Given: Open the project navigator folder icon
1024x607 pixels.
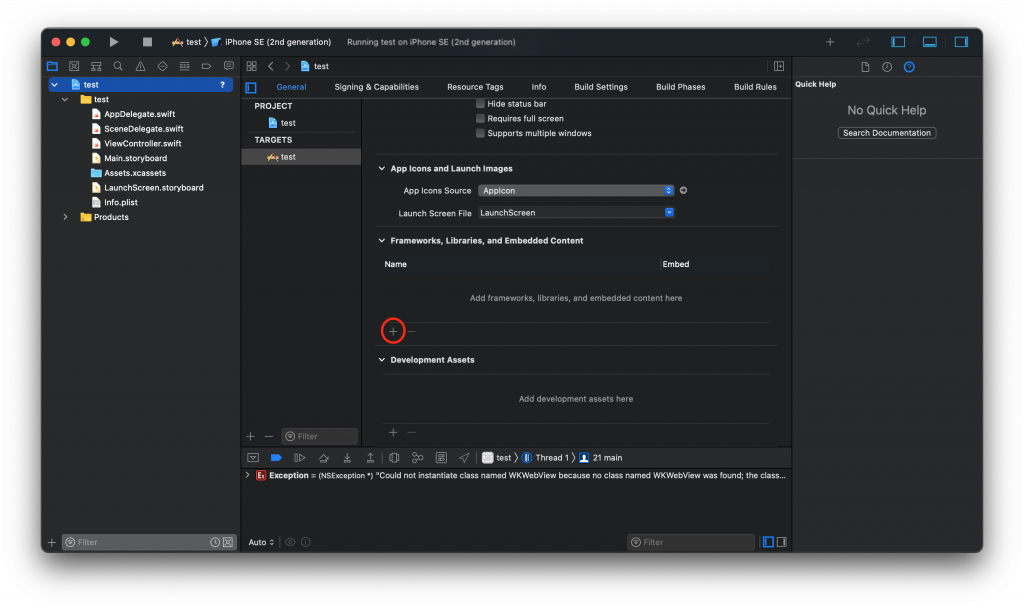Looking at the screenshot, I should [52, 66].
